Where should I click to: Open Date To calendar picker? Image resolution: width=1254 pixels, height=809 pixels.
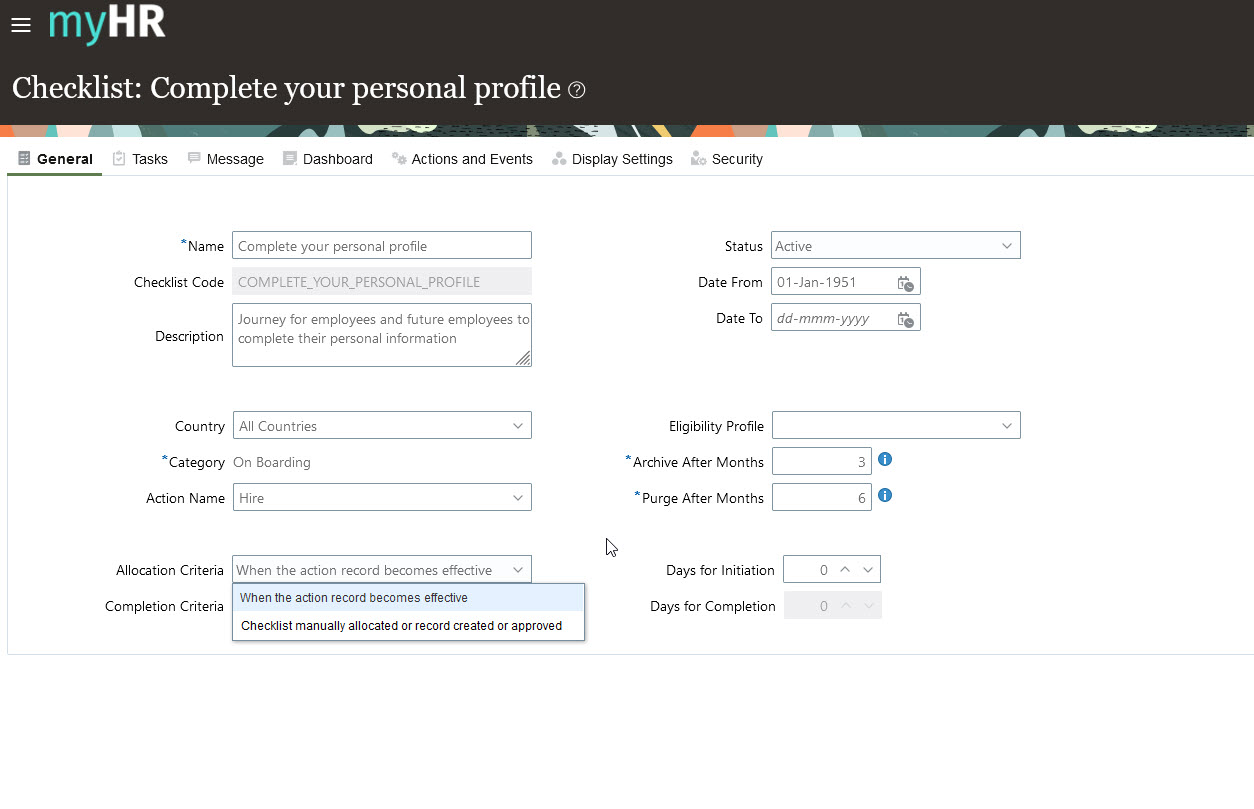[905, 319]
